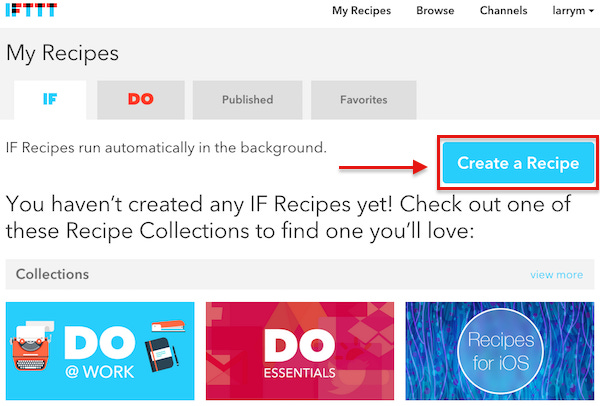Image resolution: width=600 pixels, height=406 pixels.
Task: Open the Recipes for iOS collection
Action: point(500,351)
